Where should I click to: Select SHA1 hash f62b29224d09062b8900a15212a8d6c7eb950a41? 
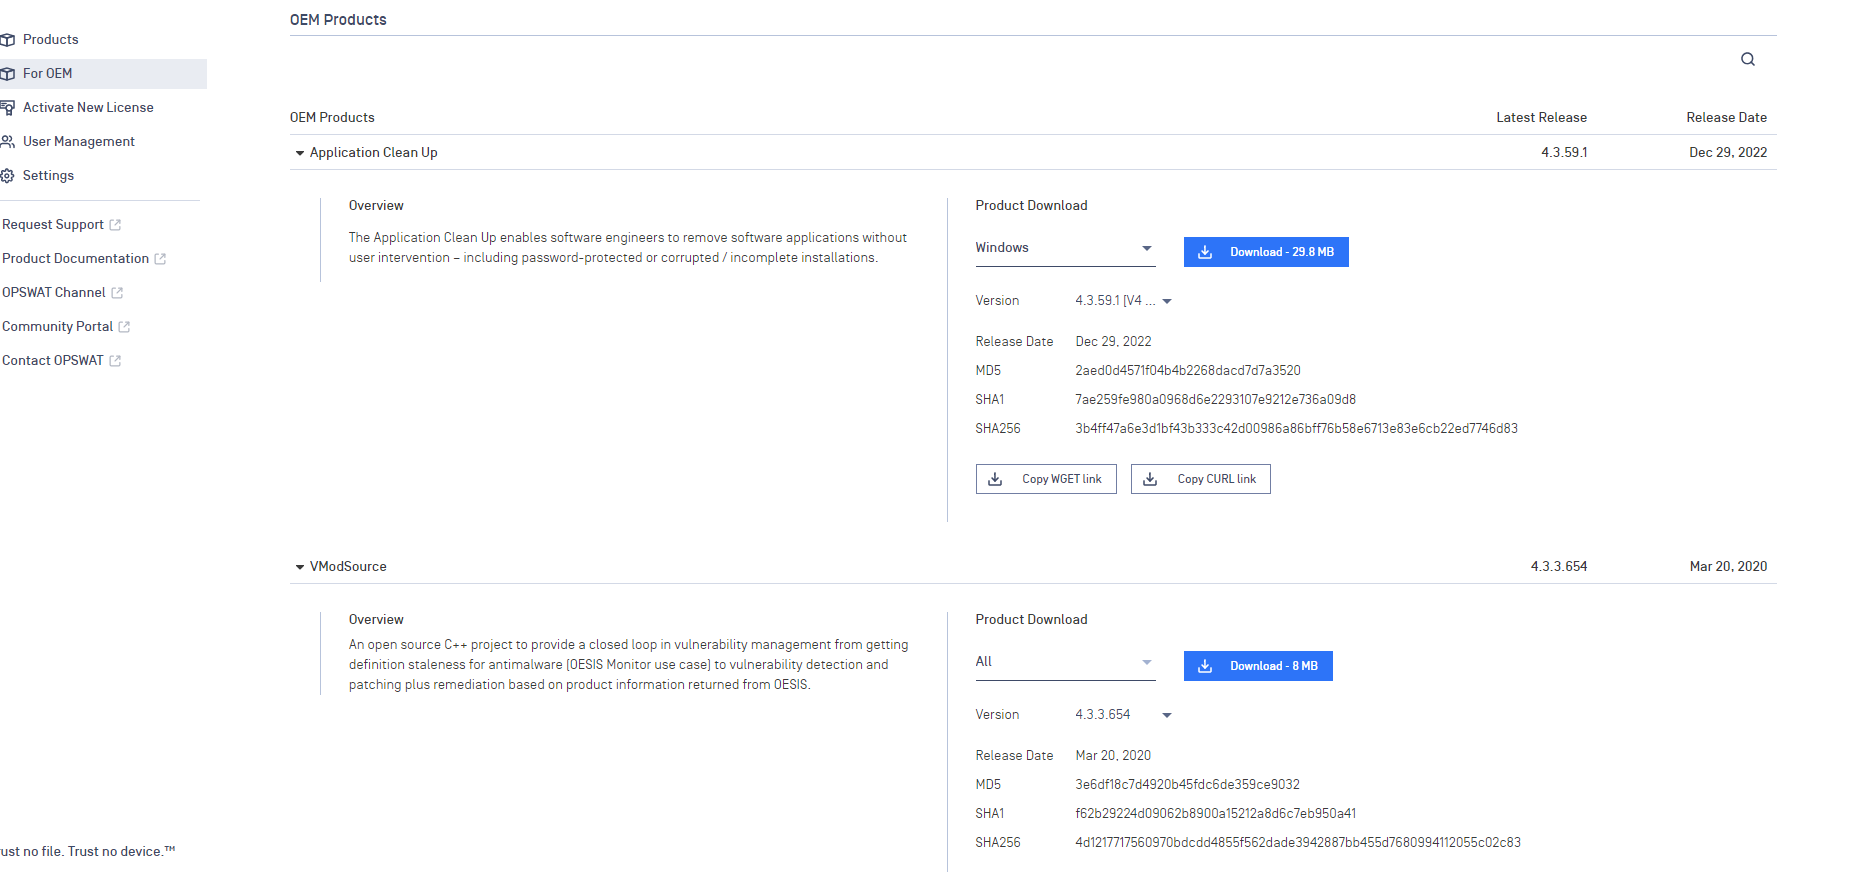tap(1216, 814)
